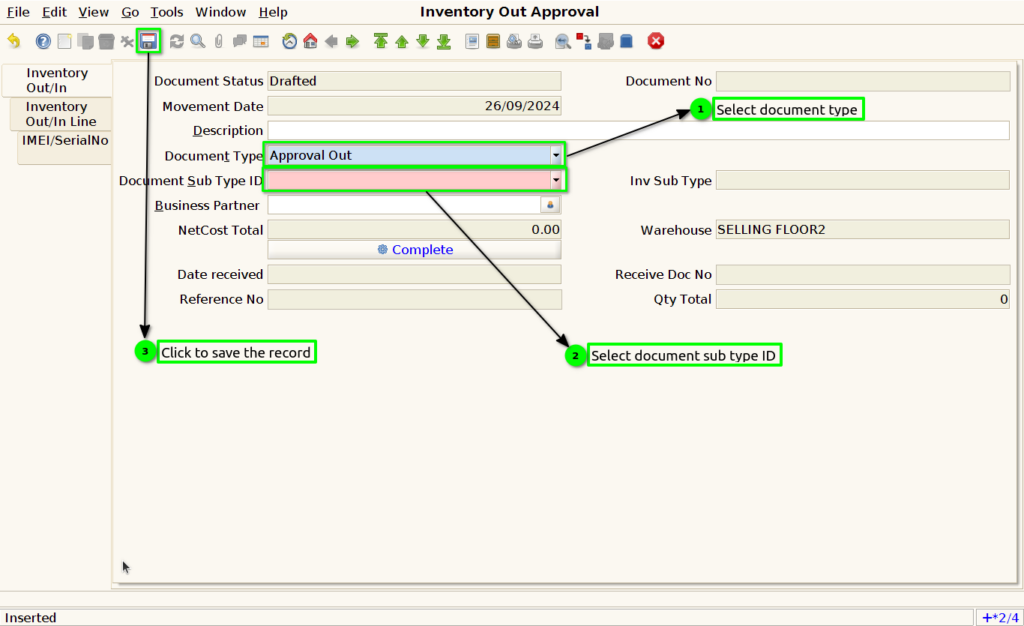Screen dimensions: 1024x626
Task: Click the Report icon in toolbar
Action: pyautogui.click(x=472, y=41)
